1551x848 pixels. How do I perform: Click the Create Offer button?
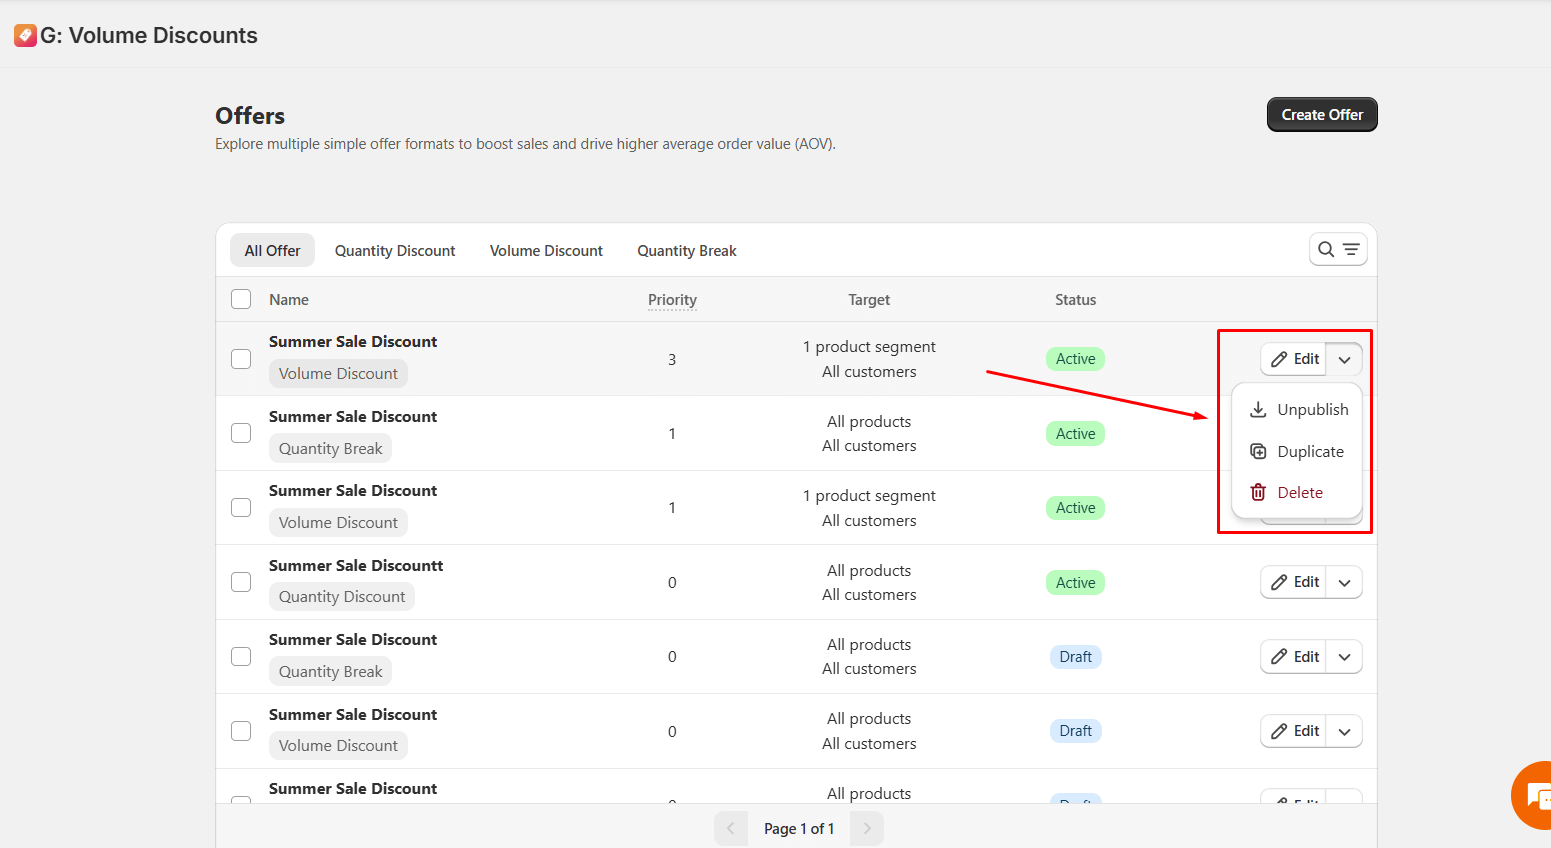click(x=1322, y=114)
